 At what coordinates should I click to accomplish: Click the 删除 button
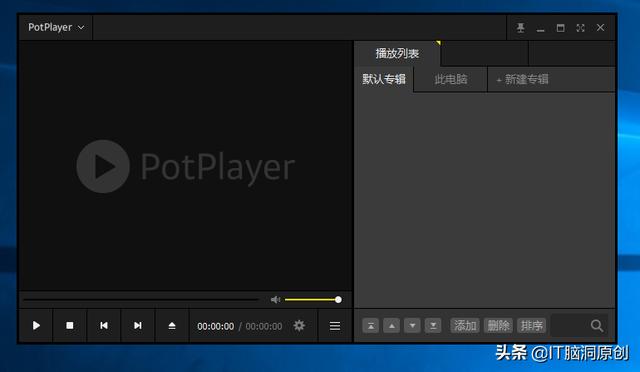pos(498,325)
